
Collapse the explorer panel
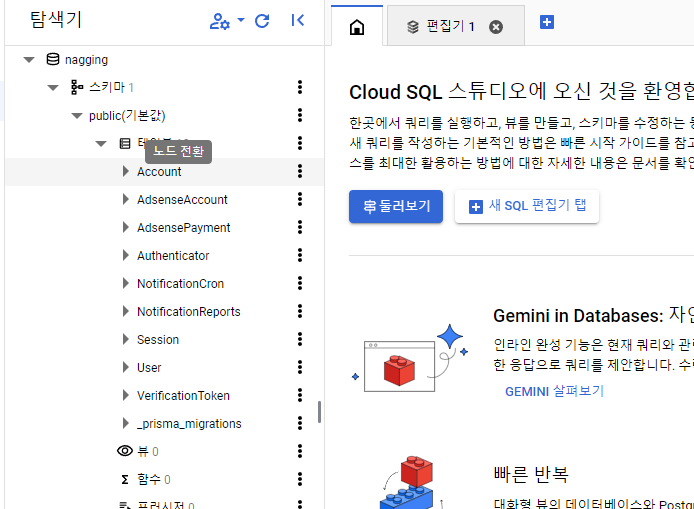pos(298,20)
